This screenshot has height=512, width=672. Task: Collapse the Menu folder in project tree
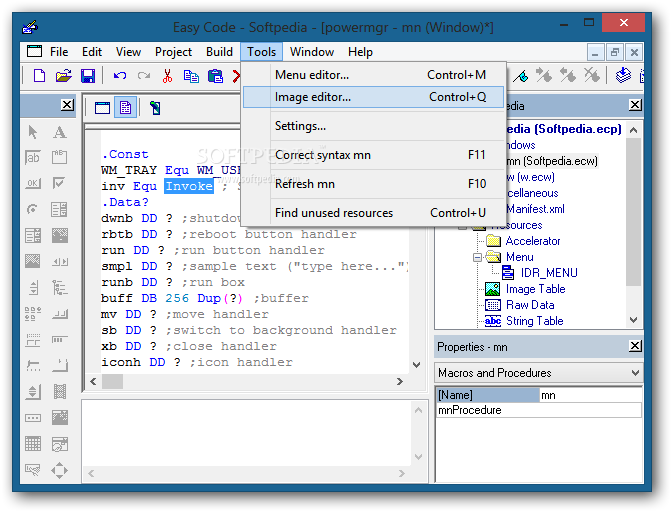tap(477, 257)
